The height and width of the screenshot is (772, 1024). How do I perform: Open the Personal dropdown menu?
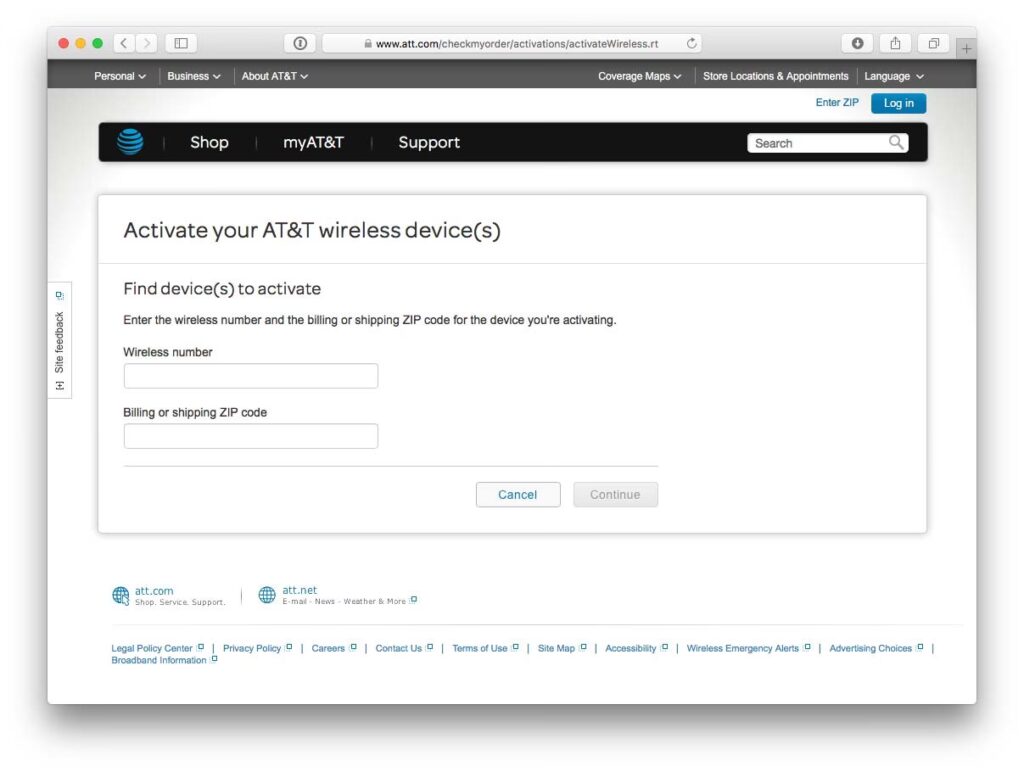(x=120, y=76)
